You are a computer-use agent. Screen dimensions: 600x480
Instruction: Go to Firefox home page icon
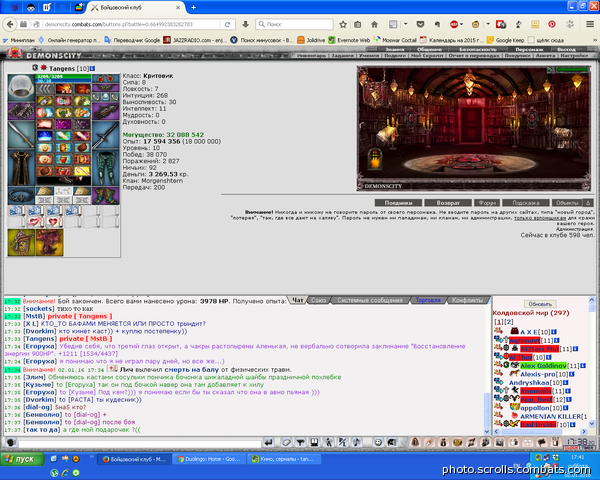(374, 24)
